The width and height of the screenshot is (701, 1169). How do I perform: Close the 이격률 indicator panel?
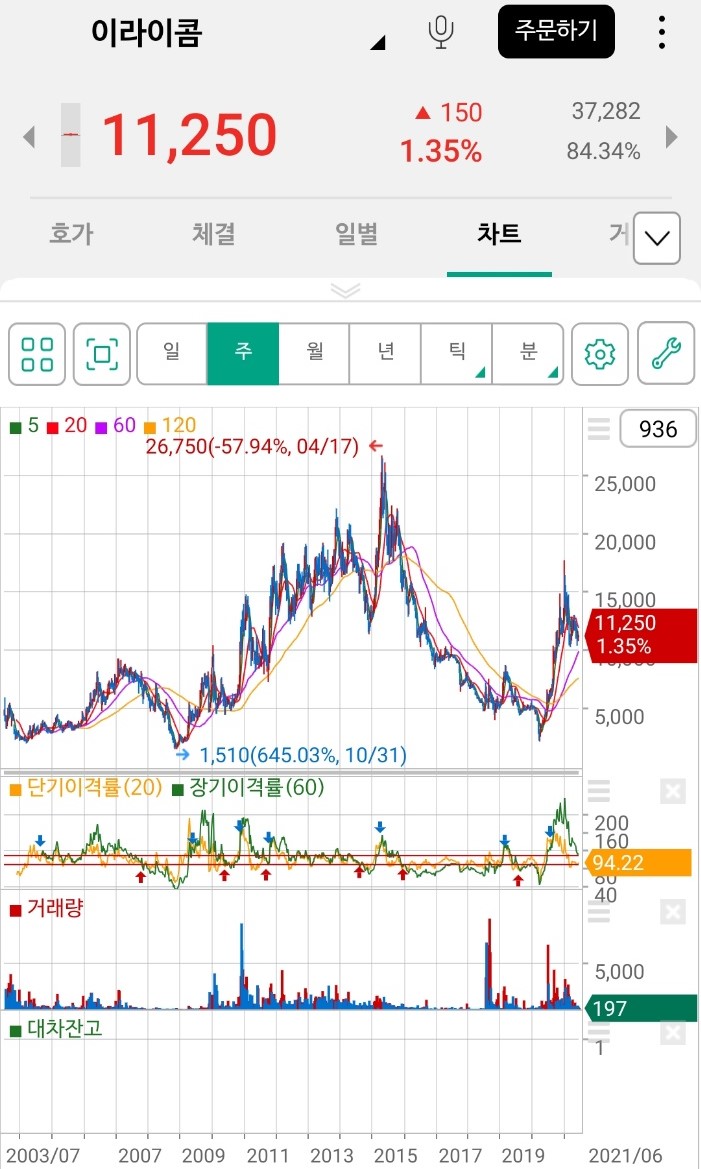[673, 791]
